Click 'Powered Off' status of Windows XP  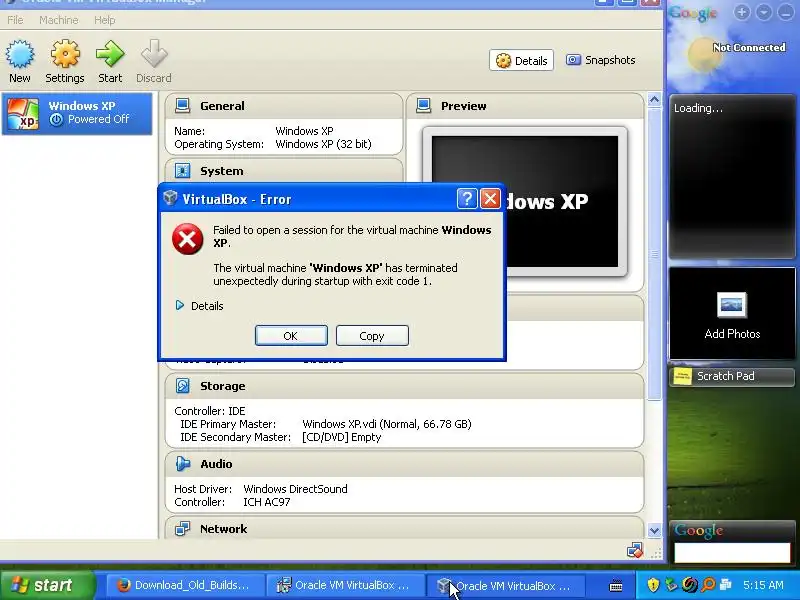pyautogui.click(x=98, y=119)
